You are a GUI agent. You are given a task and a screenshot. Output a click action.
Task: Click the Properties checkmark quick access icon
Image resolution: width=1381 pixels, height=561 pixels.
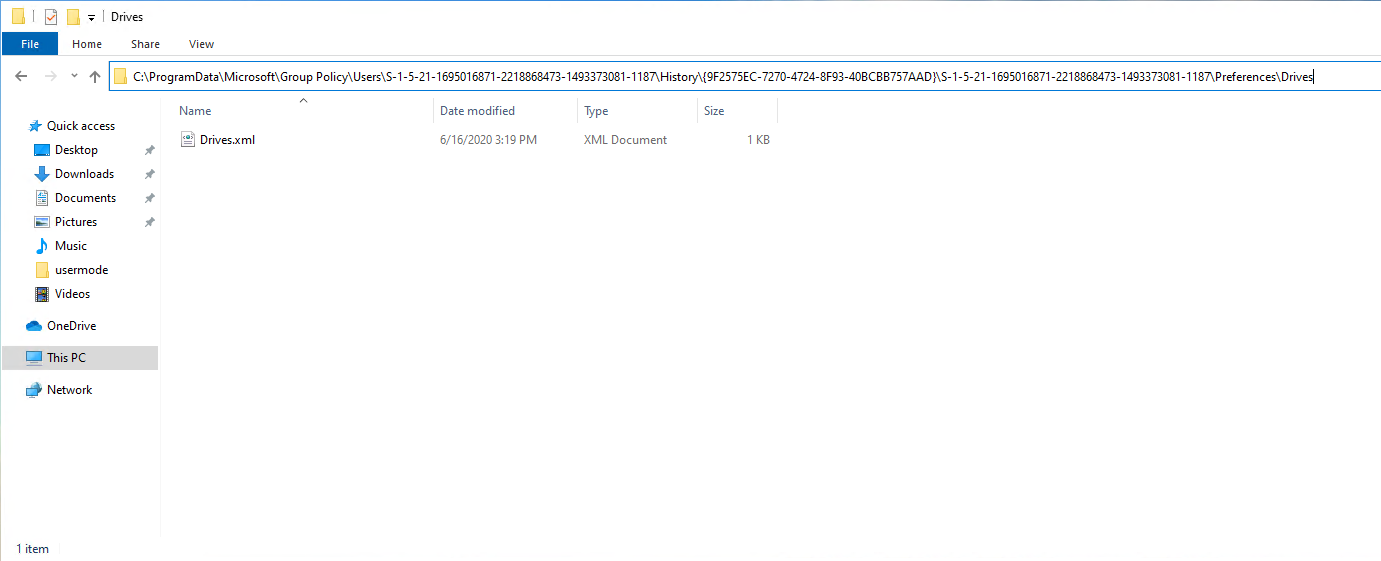tap(51, 16)
